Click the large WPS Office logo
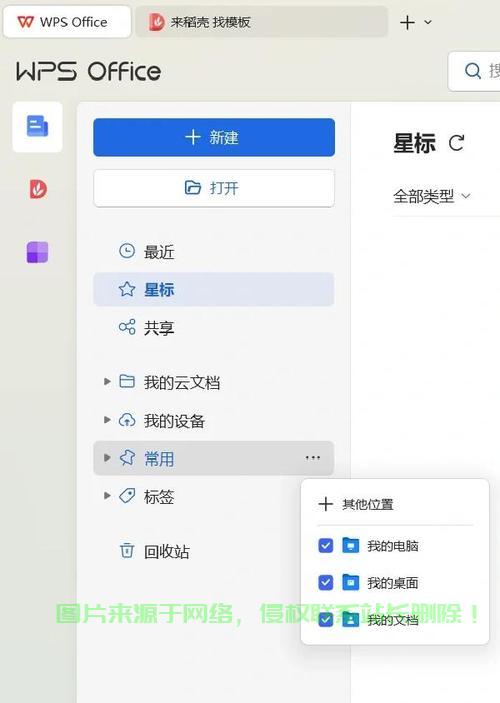Screen dimensions: 500x703 click(88, 71)
